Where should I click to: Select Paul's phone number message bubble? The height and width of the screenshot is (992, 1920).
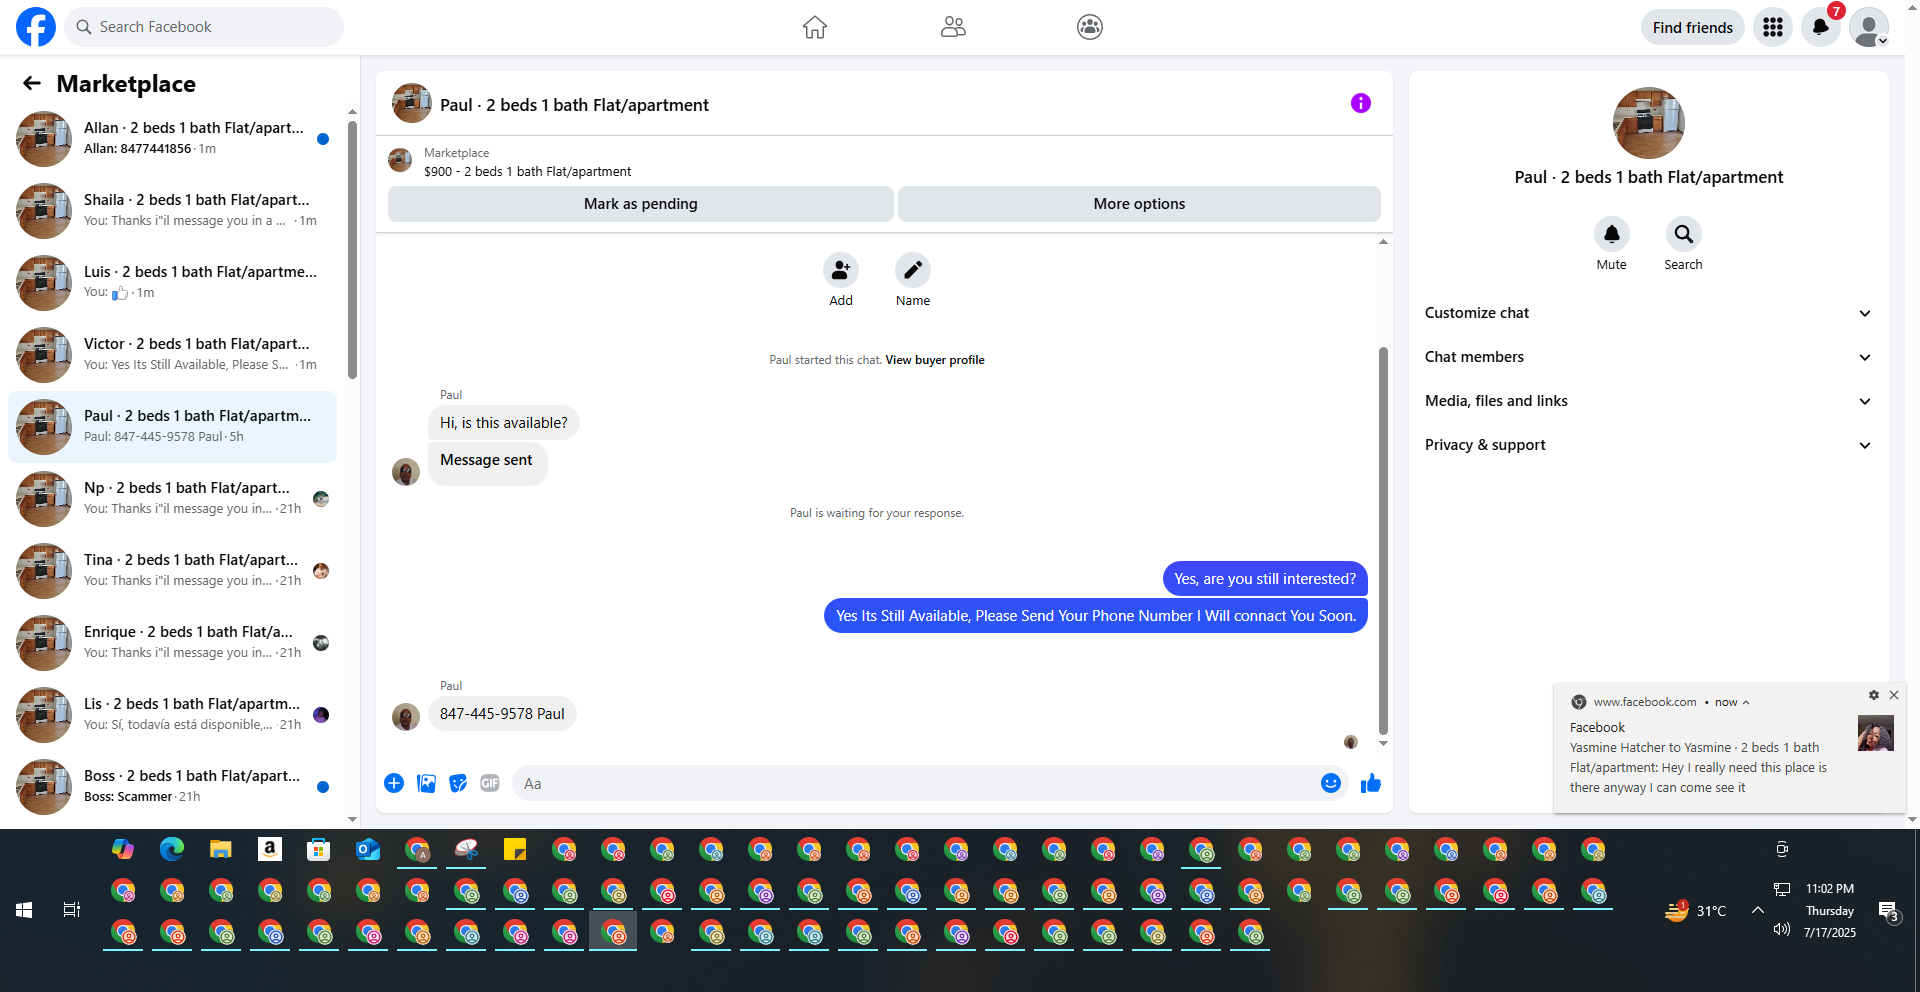(x=502, y=714)
